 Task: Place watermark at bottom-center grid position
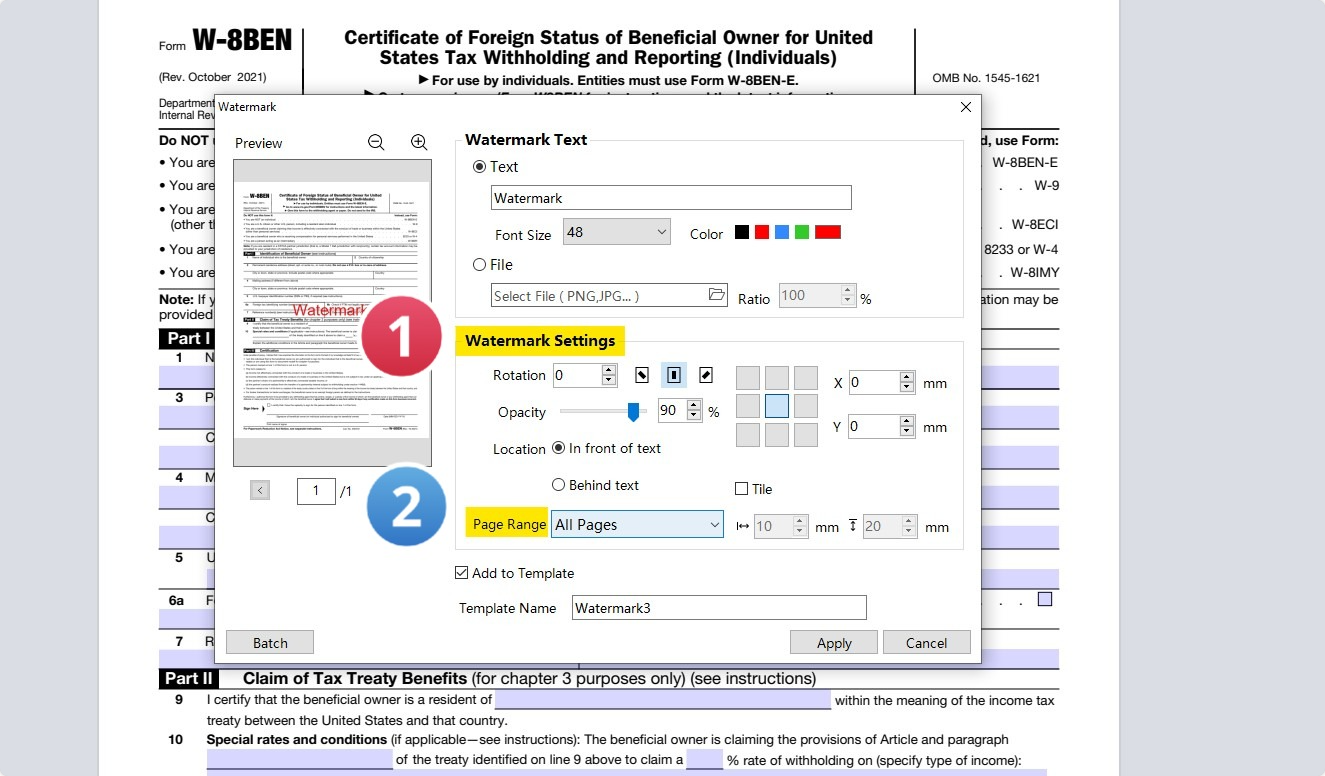click(x=777, y=435)
